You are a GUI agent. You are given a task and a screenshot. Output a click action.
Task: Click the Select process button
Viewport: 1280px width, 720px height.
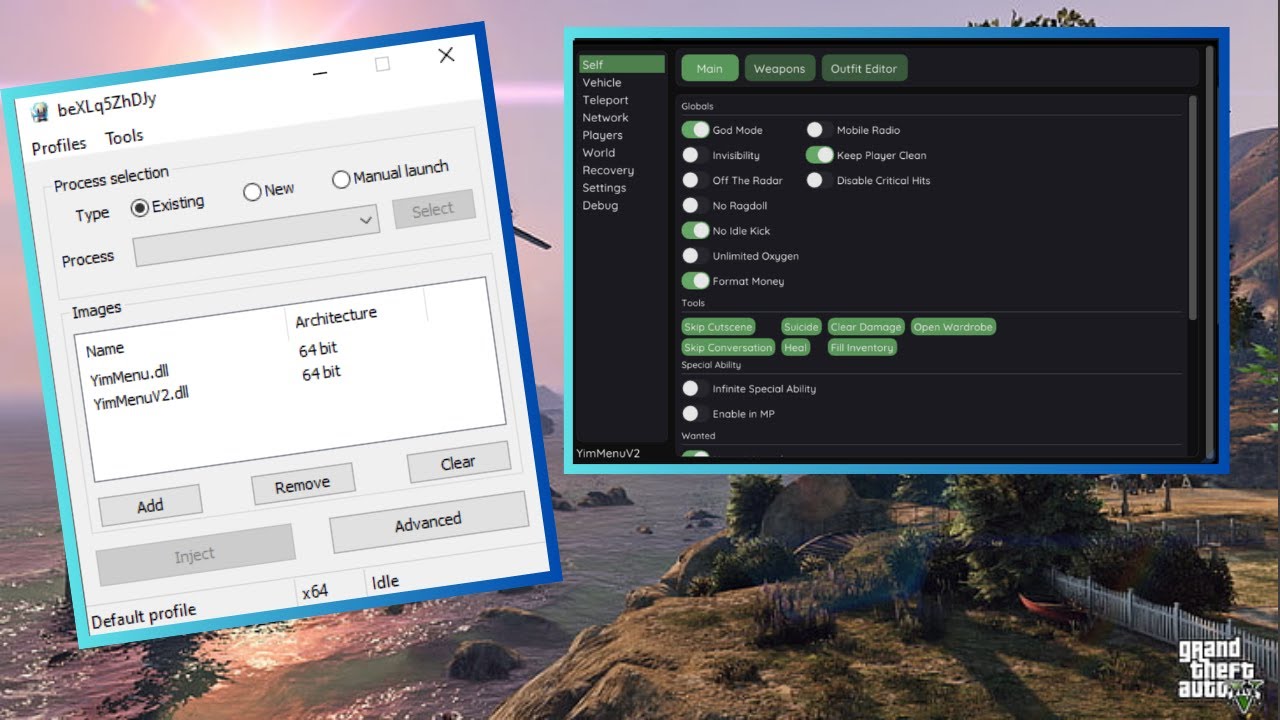click(433, 209)
